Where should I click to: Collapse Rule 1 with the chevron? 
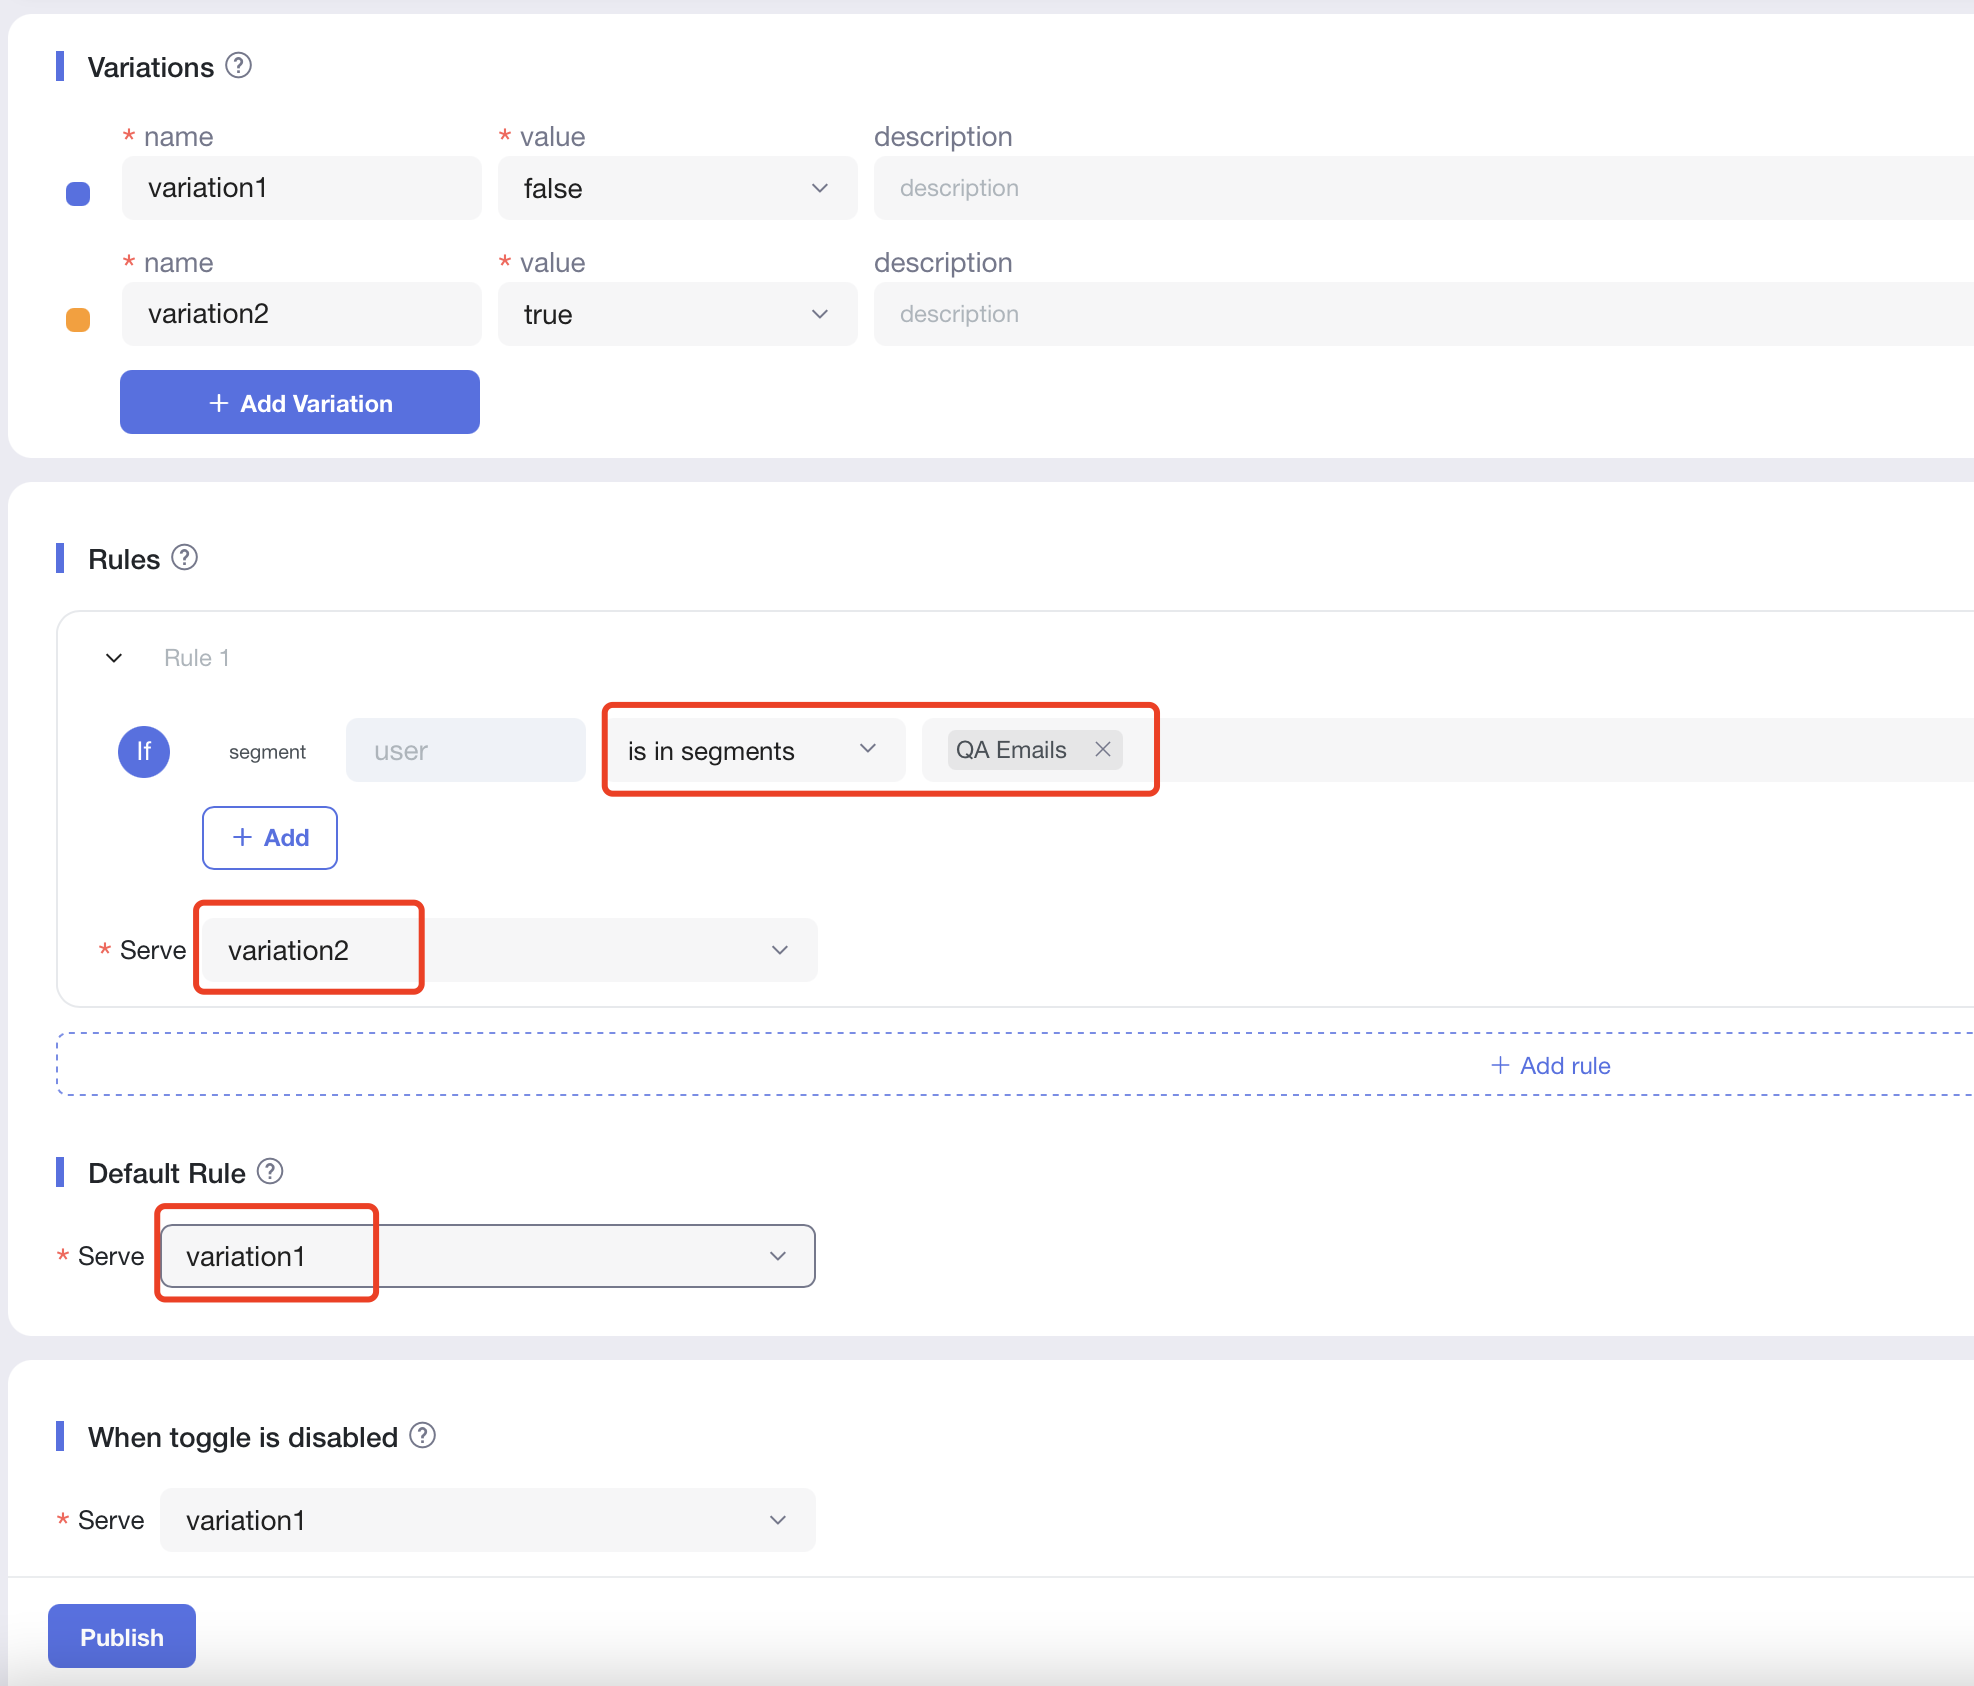(x=114, y=657)
